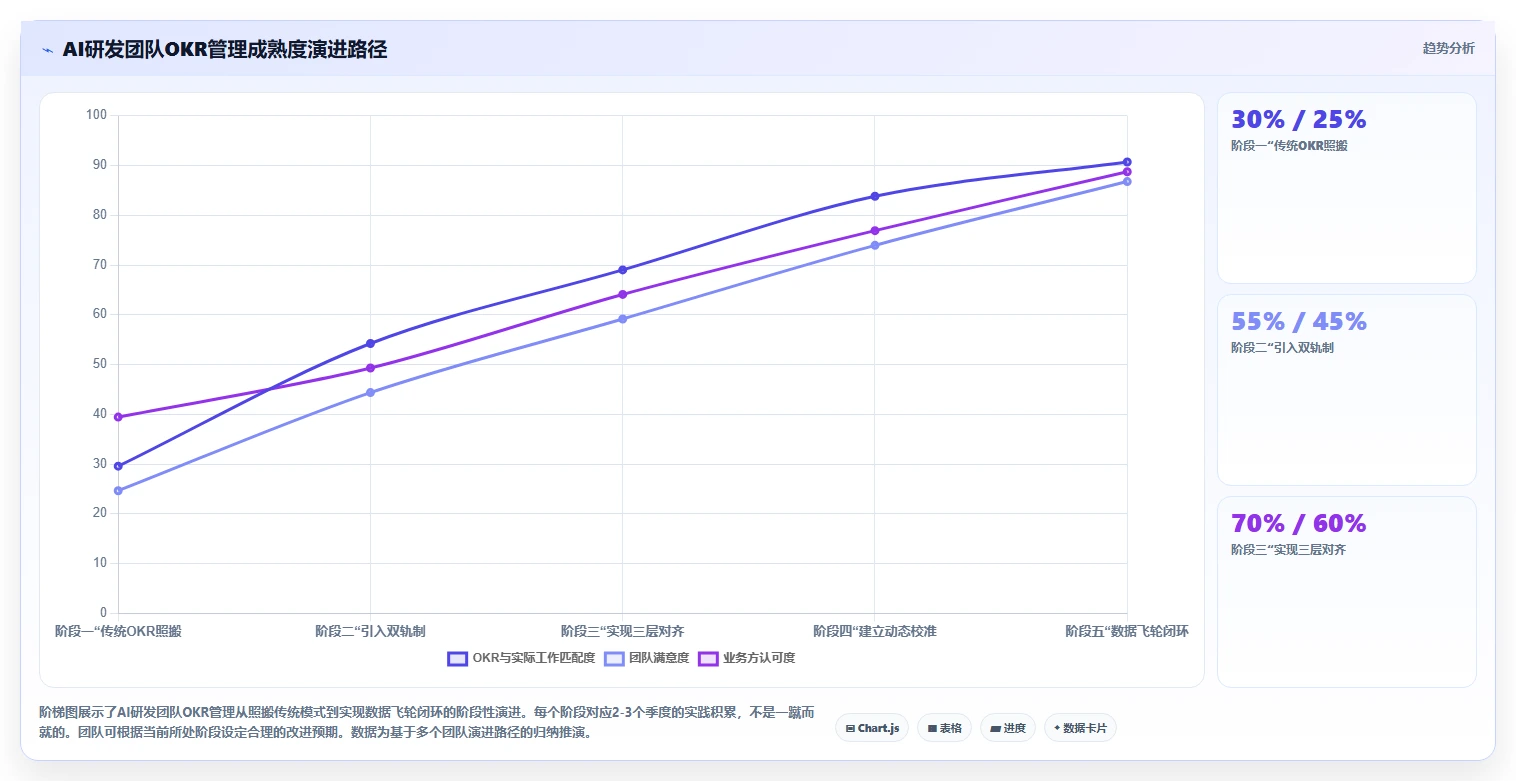Click x-axis label 阶段一“传统OKR照搬
1516x781 pixels.
click(x=118, y=631)
